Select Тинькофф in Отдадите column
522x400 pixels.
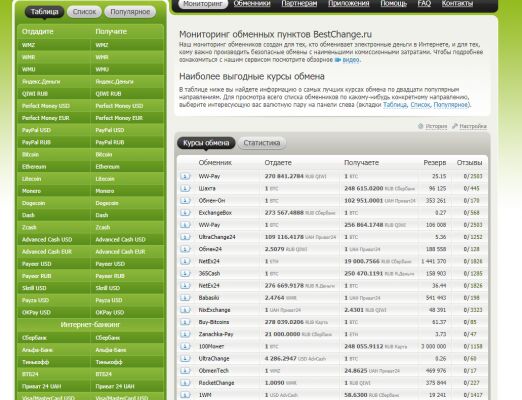[53, 362]
